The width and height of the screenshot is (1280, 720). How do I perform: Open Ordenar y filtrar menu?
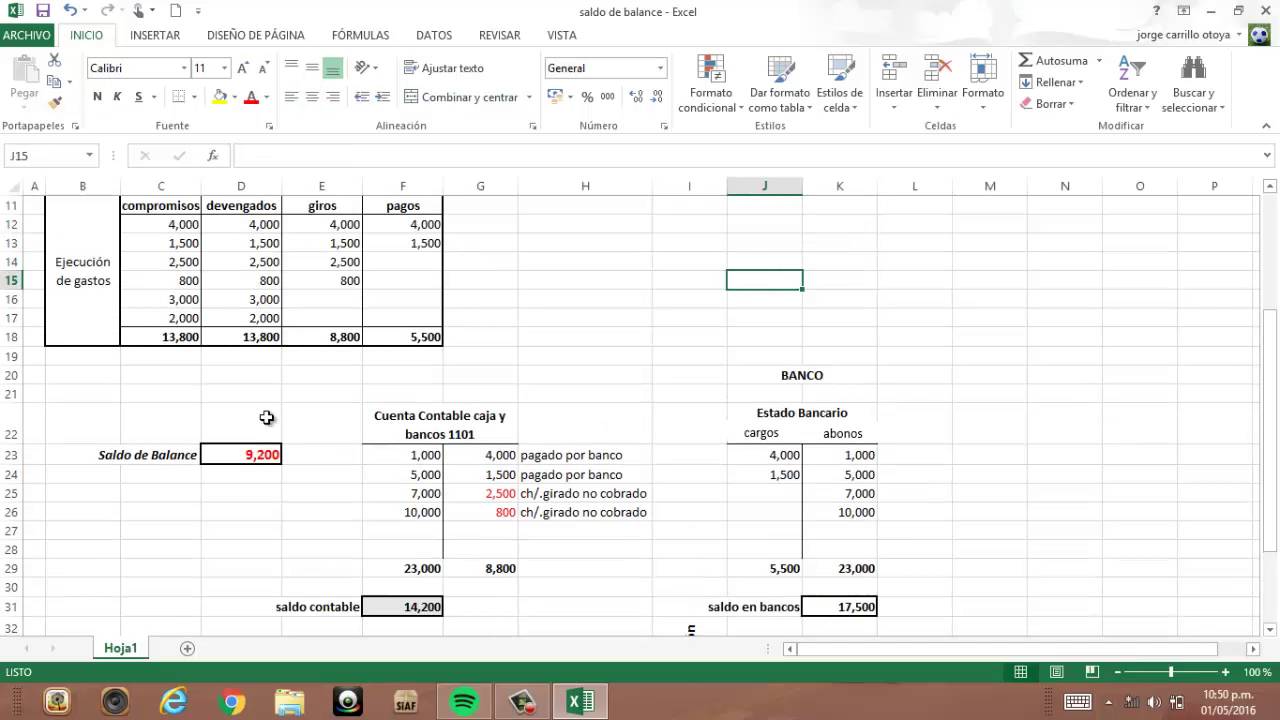(1132, 84)
